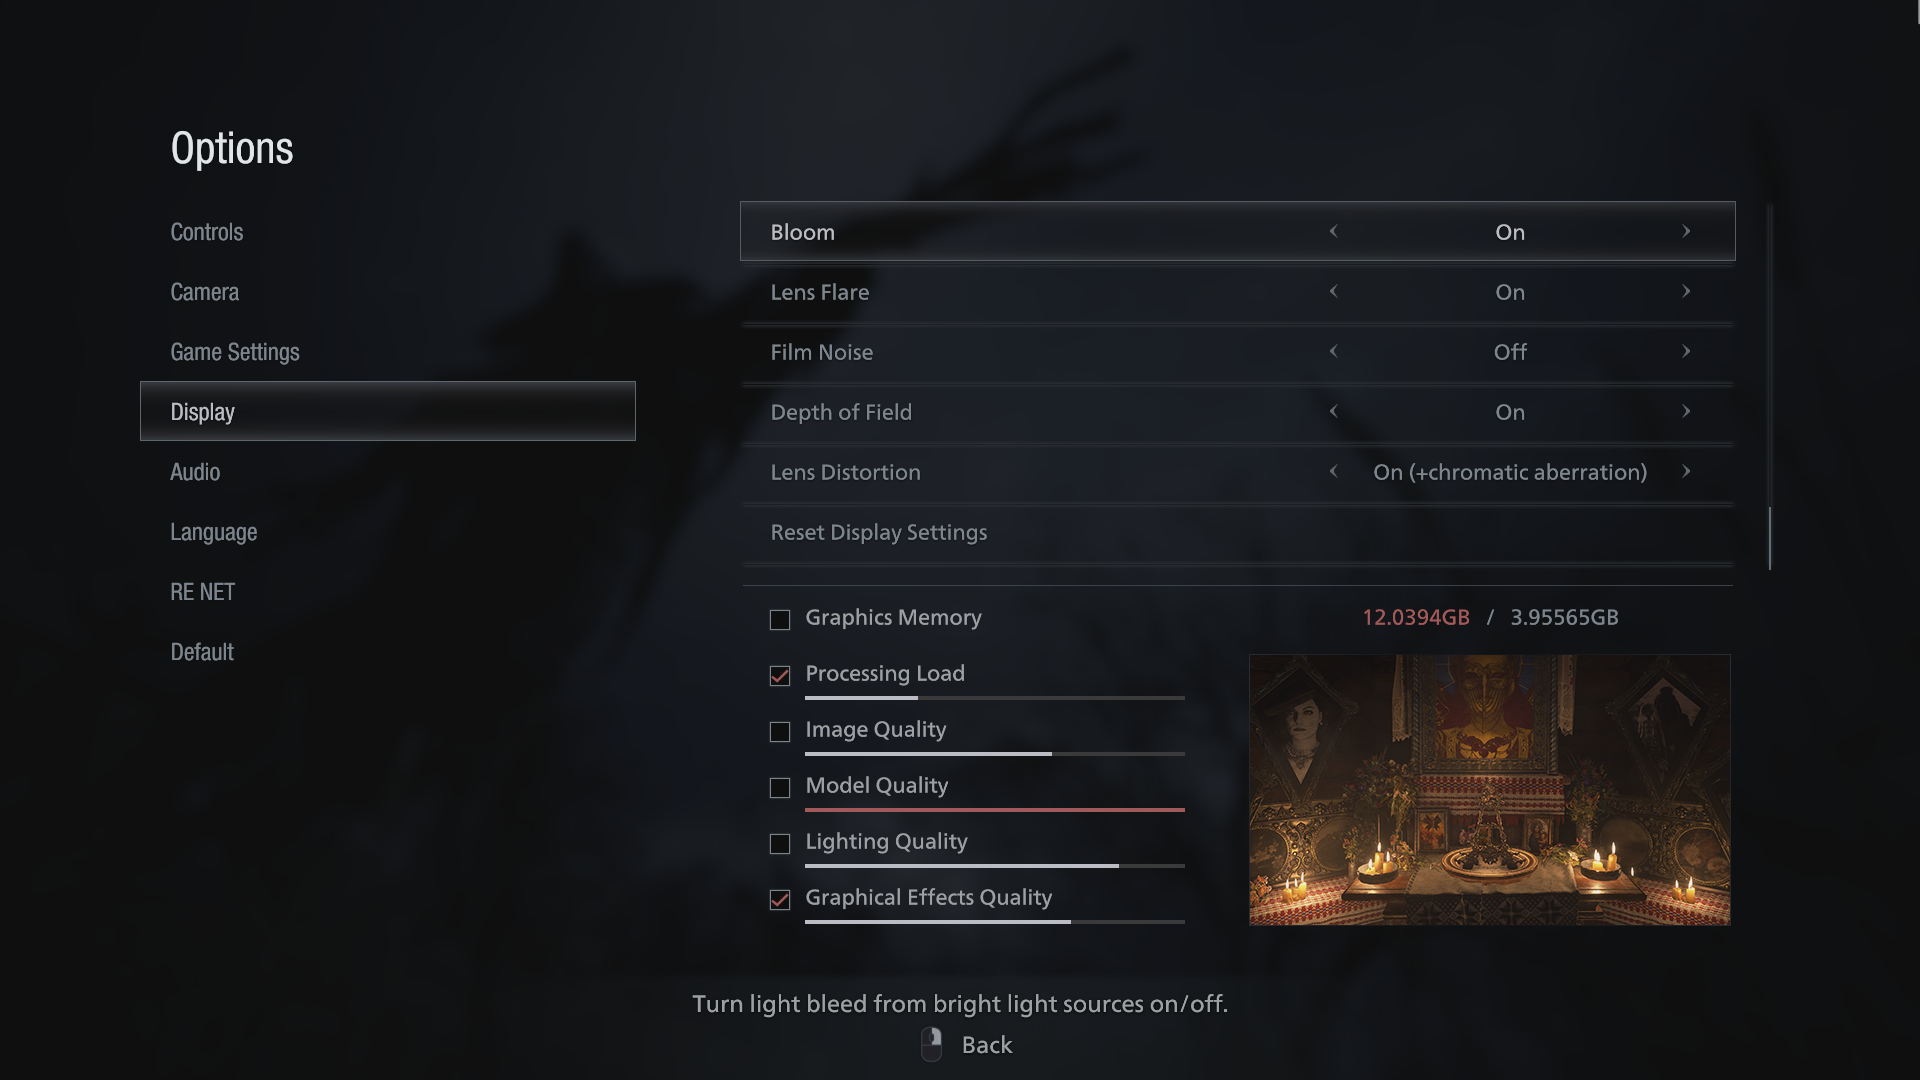Click the mouse Back icon

931,1044
